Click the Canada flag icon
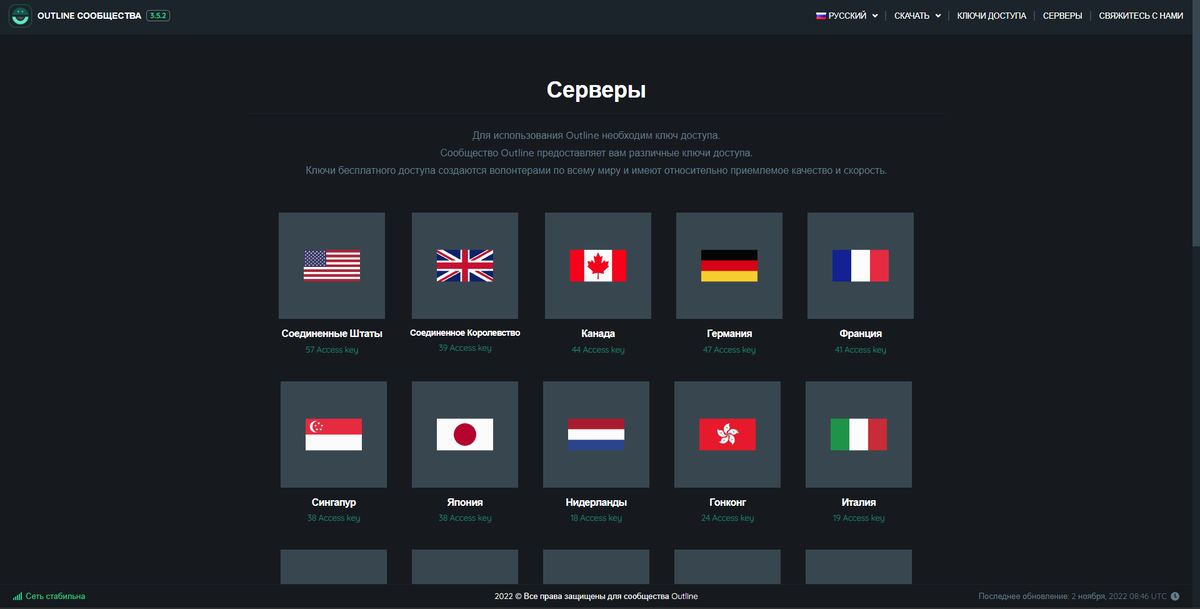Image resolution: width=1200 pixels, height=609 pixels. pos(597,265)
